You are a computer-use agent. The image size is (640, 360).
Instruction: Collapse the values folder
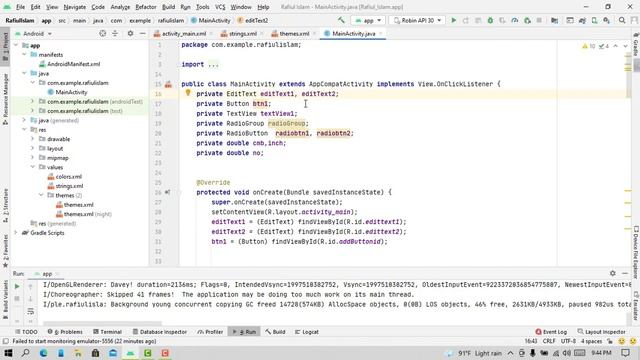(33, 167)
